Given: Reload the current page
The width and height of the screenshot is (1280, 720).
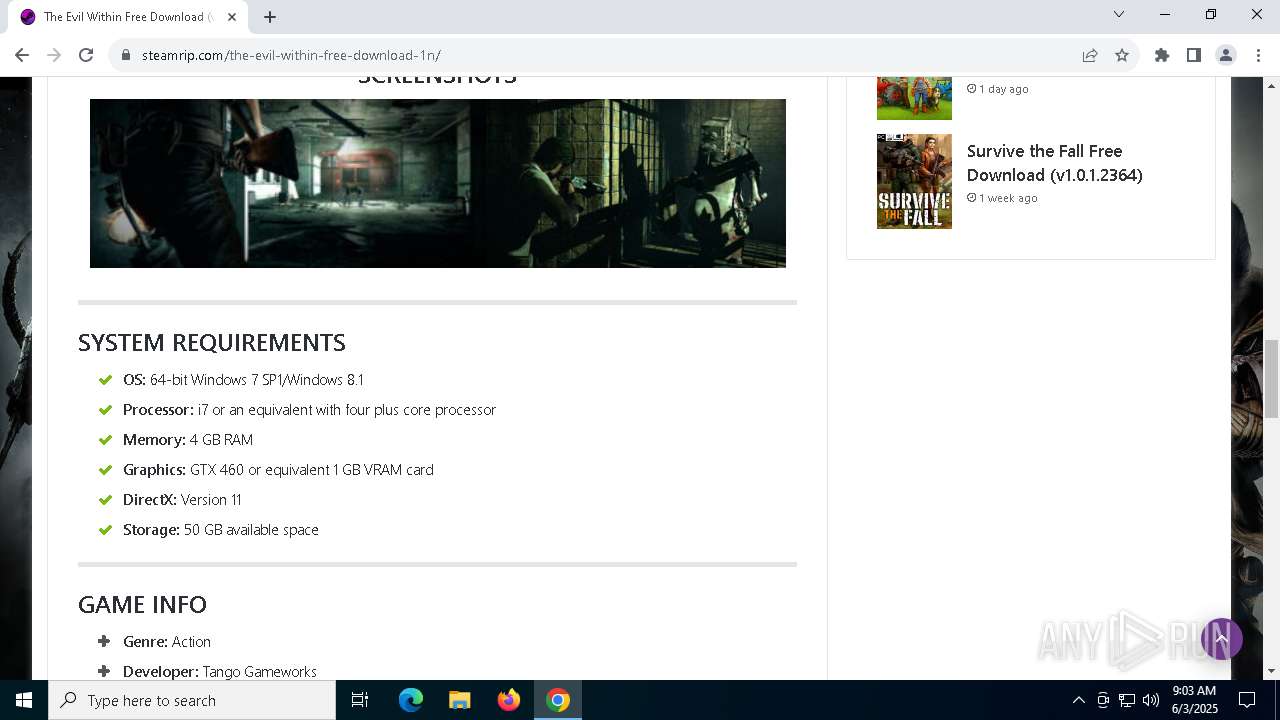Looking at the screenshot, I should 86,55.
